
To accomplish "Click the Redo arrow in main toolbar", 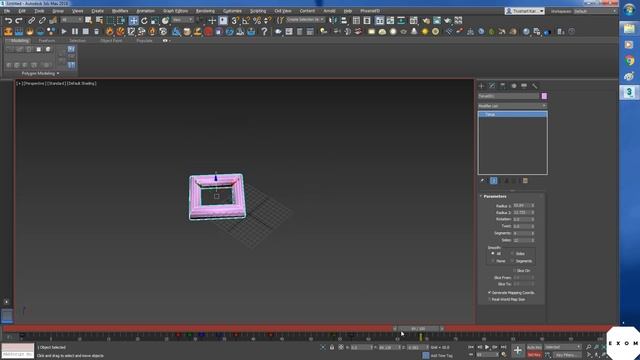I will (19, 20).
